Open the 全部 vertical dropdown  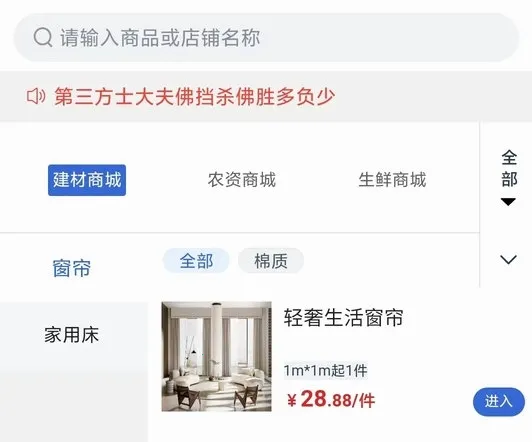tap(509, 177)
